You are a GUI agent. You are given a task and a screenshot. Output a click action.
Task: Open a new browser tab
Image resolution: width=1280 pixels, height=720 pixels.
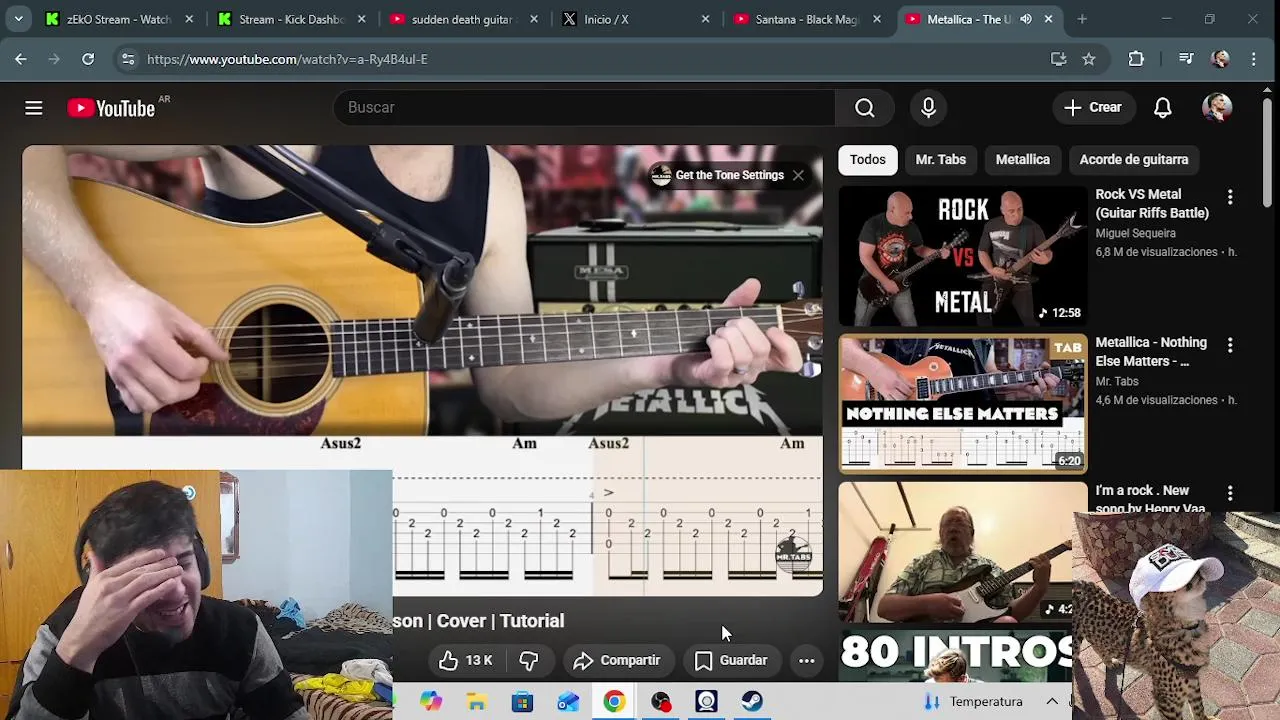coord(1082,19)
